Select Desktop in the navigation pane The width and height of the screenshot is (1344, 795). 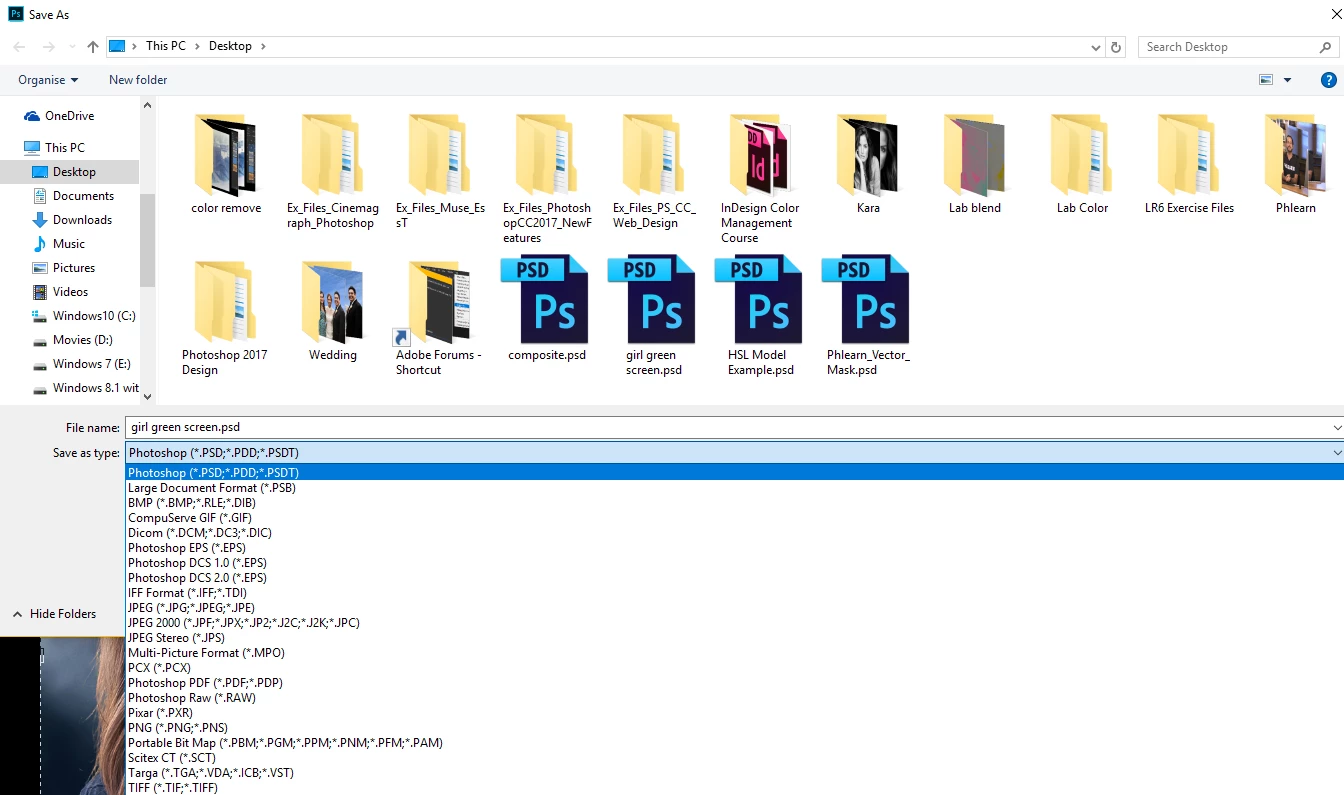70,172
